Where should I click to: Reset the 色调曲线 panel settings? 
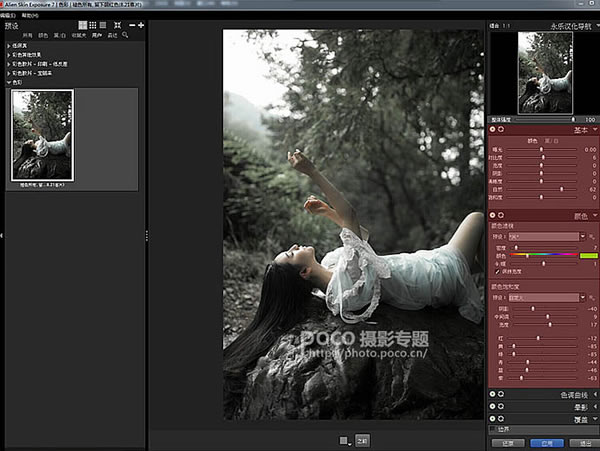(x=501, y=394)
